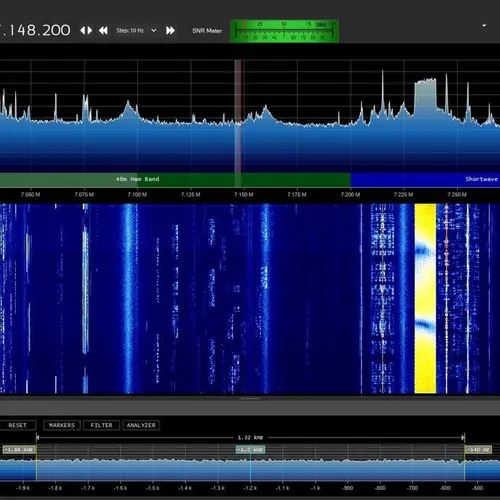
Task: Toggle the FILTER option
Action: 101,425
